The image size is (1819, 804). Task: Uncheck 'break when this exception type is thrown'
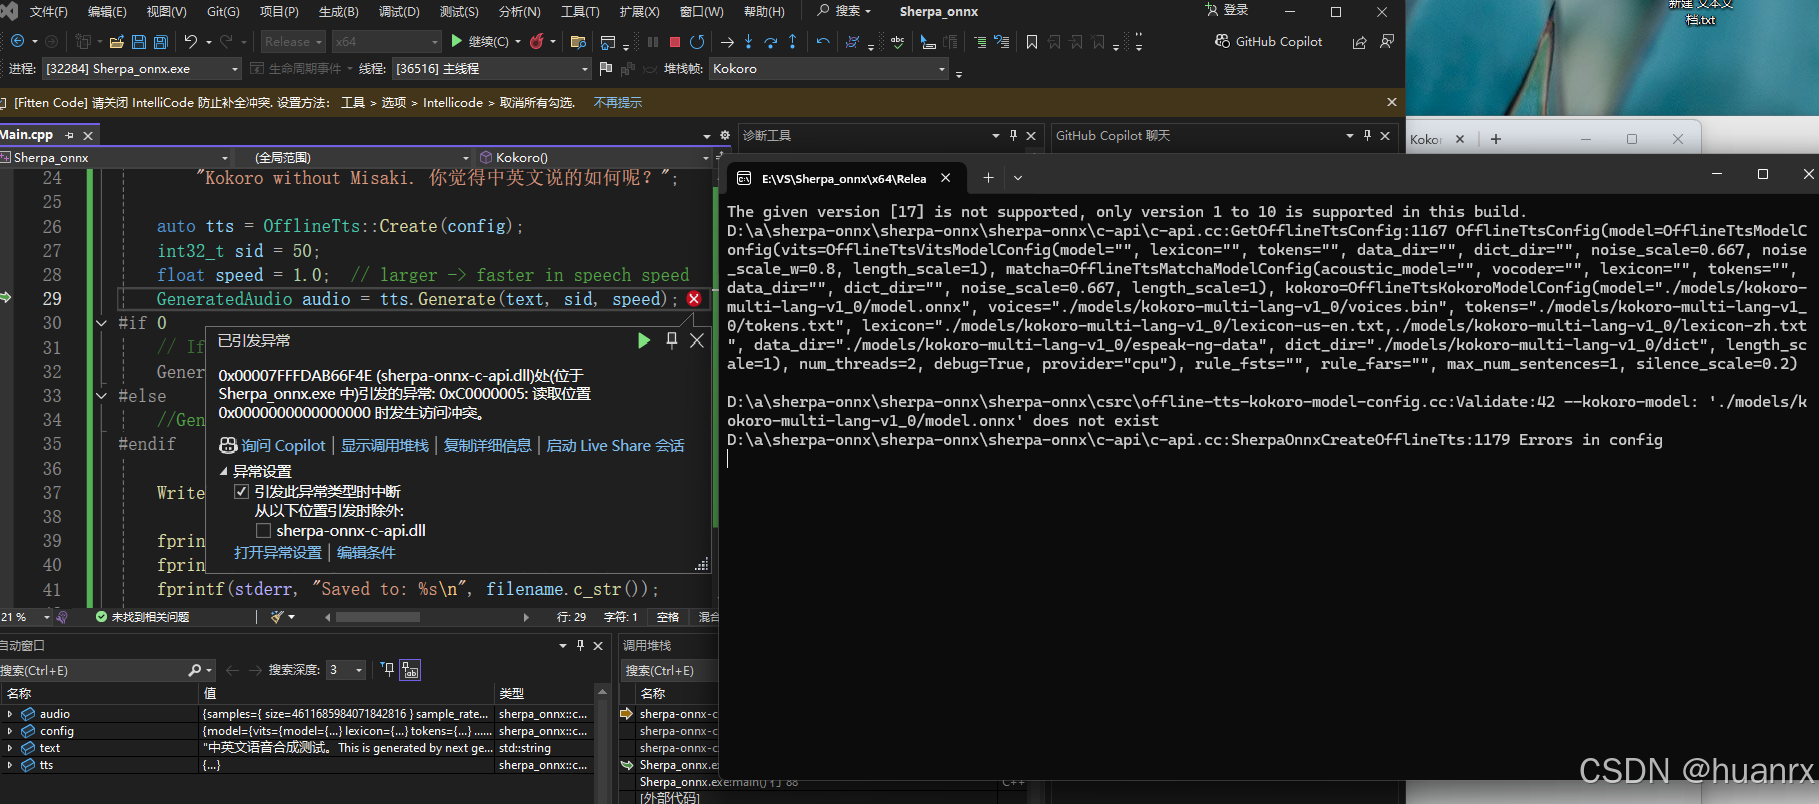pyautogui.click(x=241, y=492)
